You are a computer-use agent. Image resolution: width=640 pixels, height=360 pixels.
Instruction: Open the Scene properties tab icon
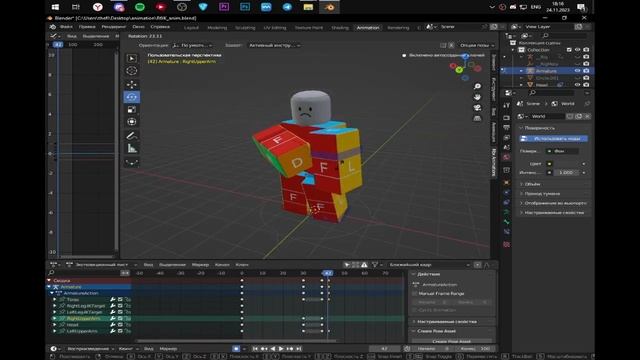click(507, 147)
